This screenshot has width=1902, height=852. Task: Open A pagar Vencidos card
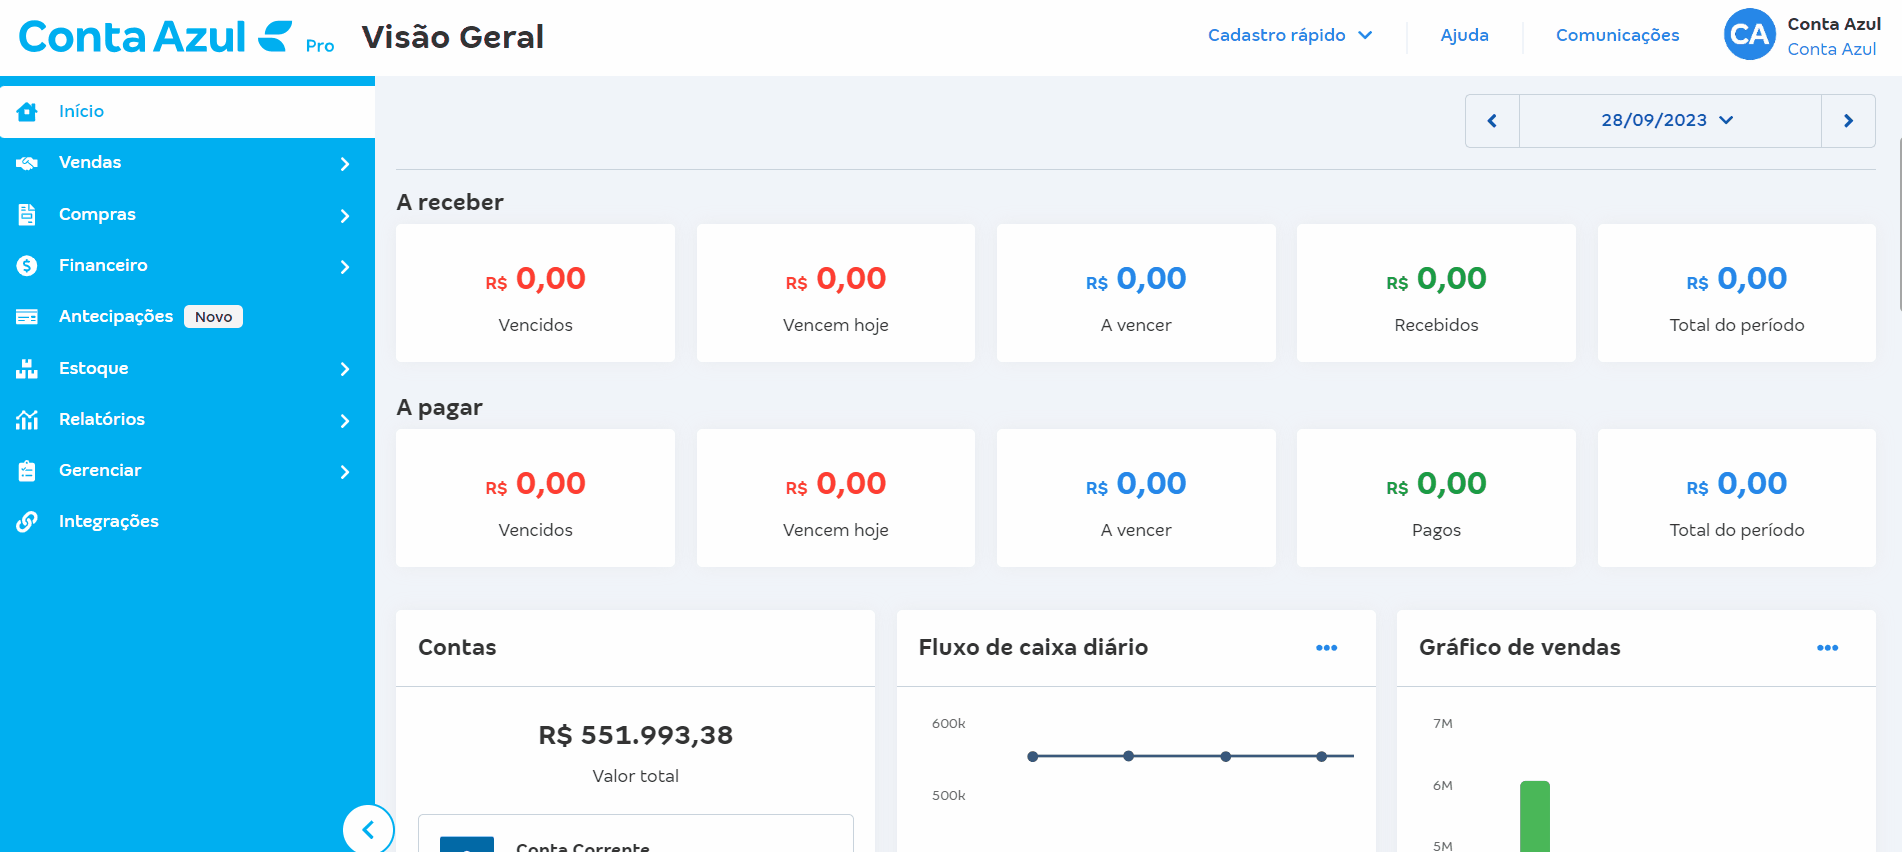535,498
